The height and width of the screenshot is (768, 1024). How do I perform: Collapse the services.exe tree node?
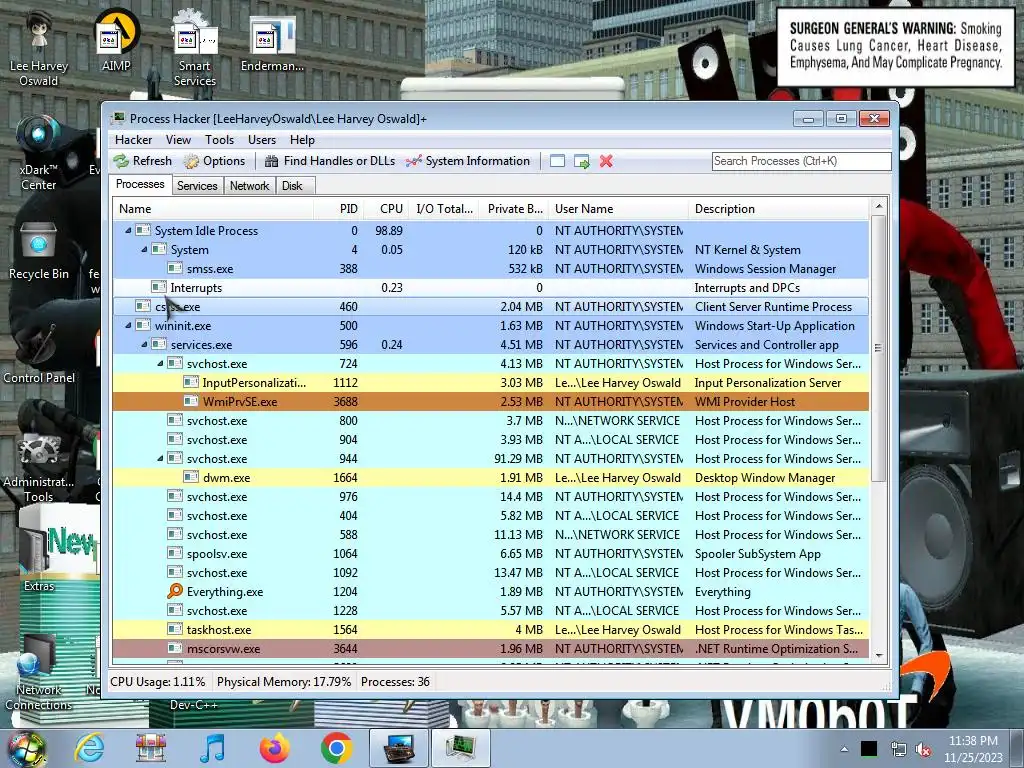click(x=144, y=344)
